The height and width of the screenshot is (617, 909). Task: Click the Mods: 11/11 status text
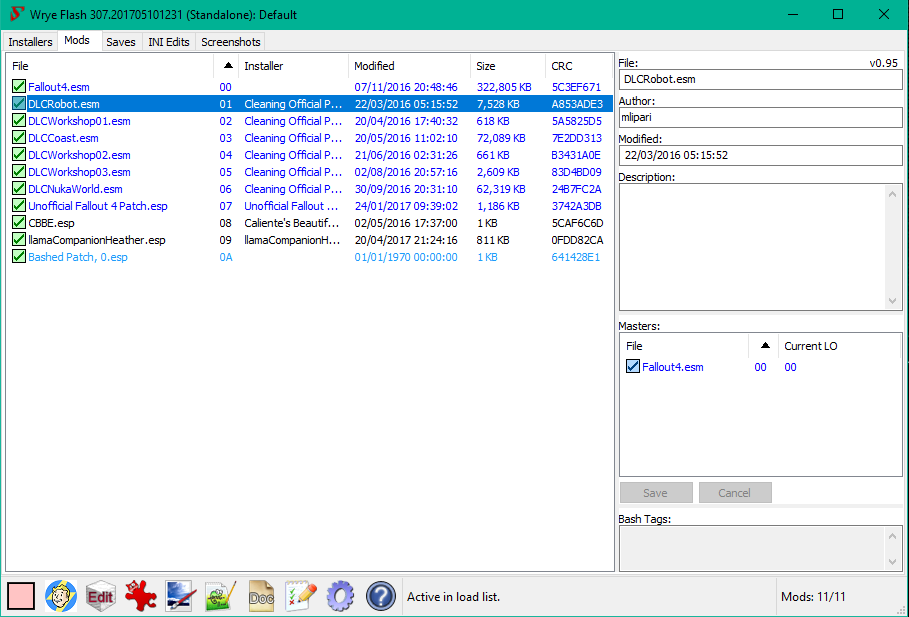(x=813, y=596)
